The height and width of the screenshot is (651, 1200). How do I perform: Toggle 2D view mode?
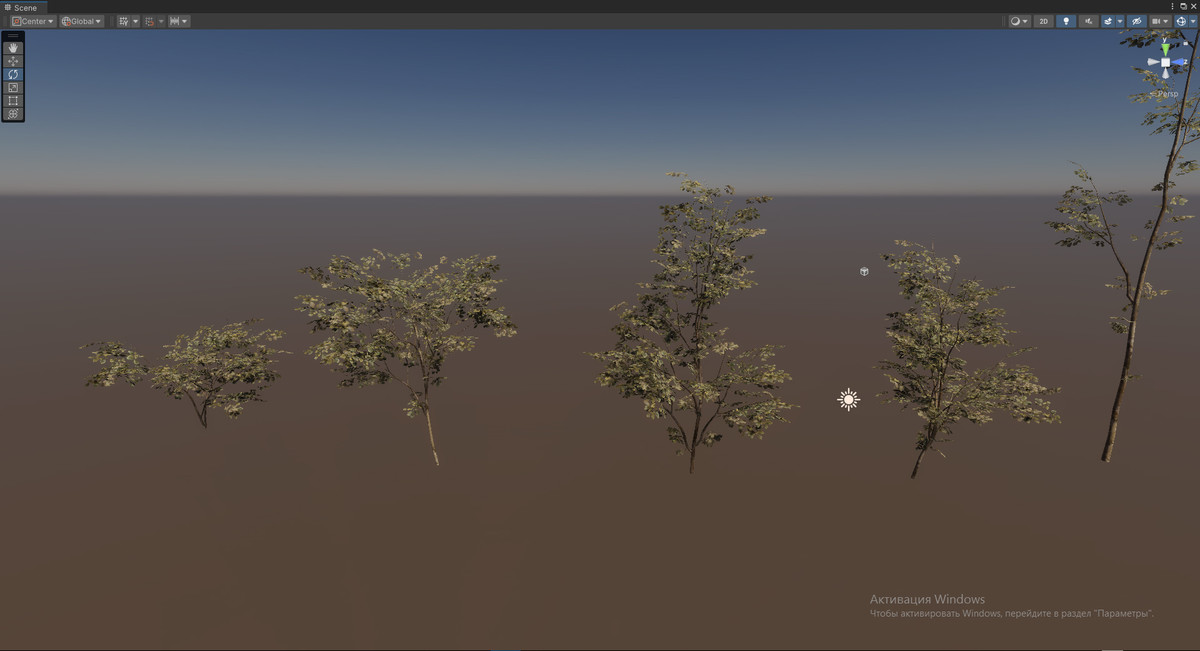tap(1043, 20)
